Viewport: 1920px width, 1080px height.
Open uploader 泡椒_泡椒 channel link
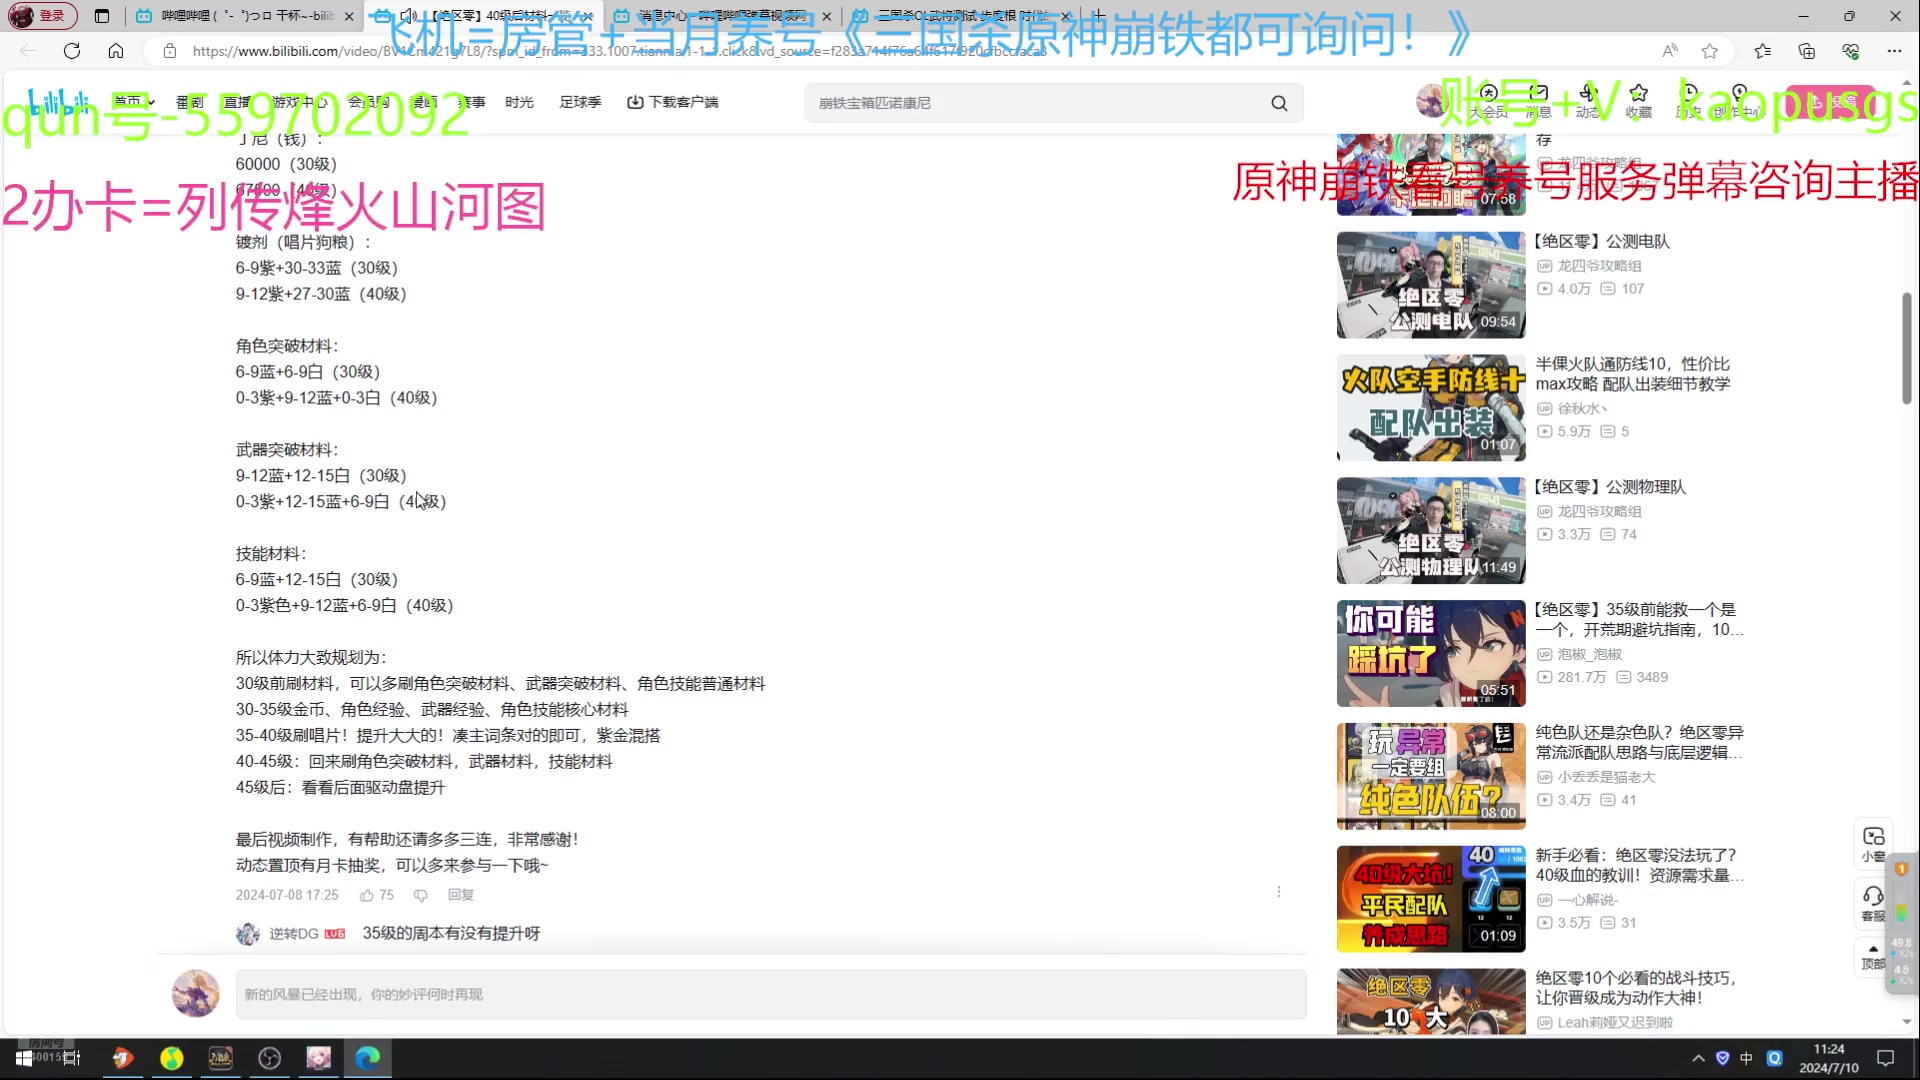coord(1589,654)
